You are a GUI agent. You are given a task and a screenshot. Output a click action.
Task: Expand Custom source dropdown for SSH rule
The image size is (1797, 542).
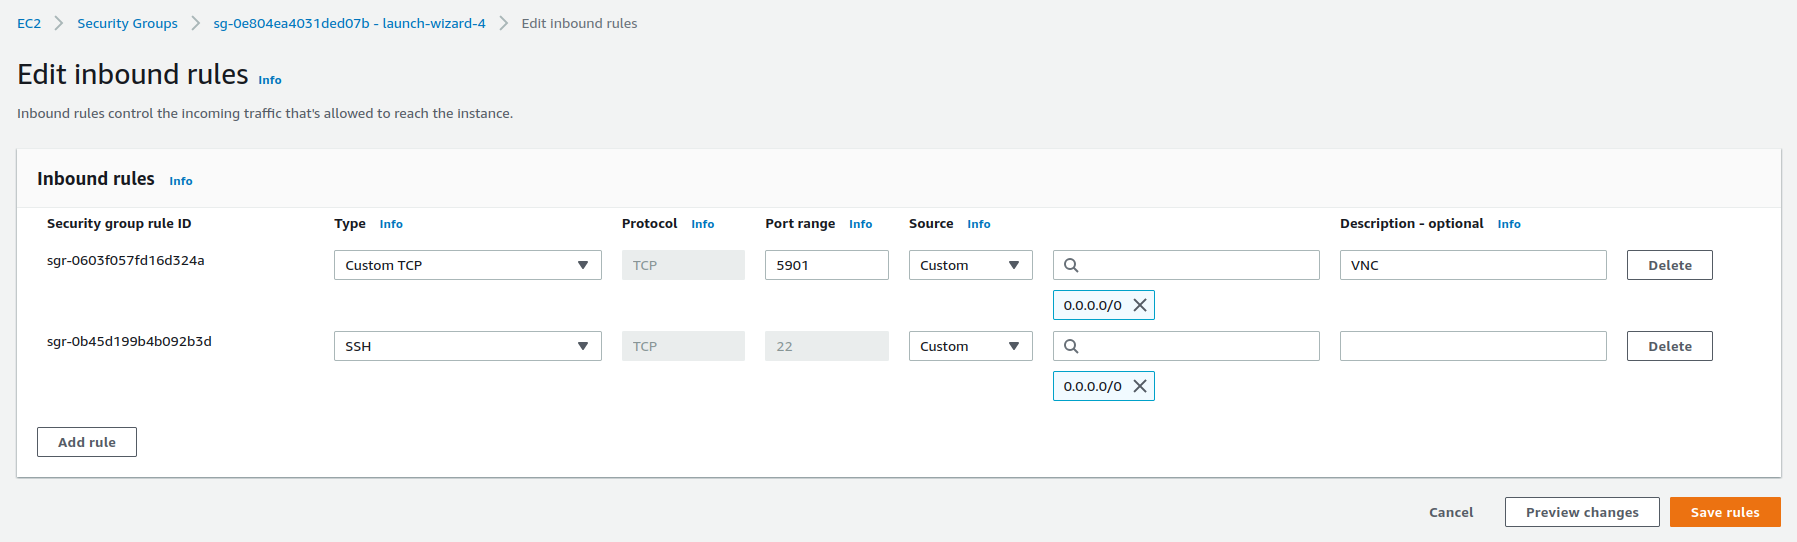pyautogui.click(x=970, y=346)
